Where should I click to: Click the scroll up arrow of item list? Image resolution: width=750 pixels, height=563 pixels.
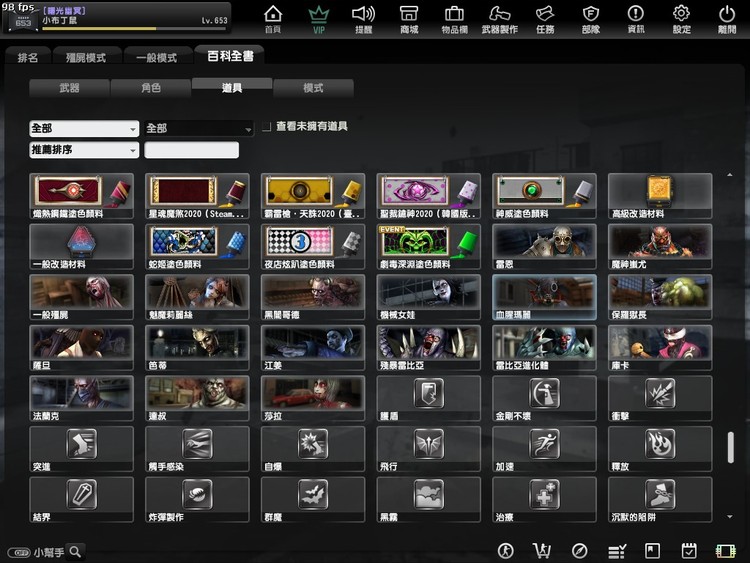pos(730,175)
